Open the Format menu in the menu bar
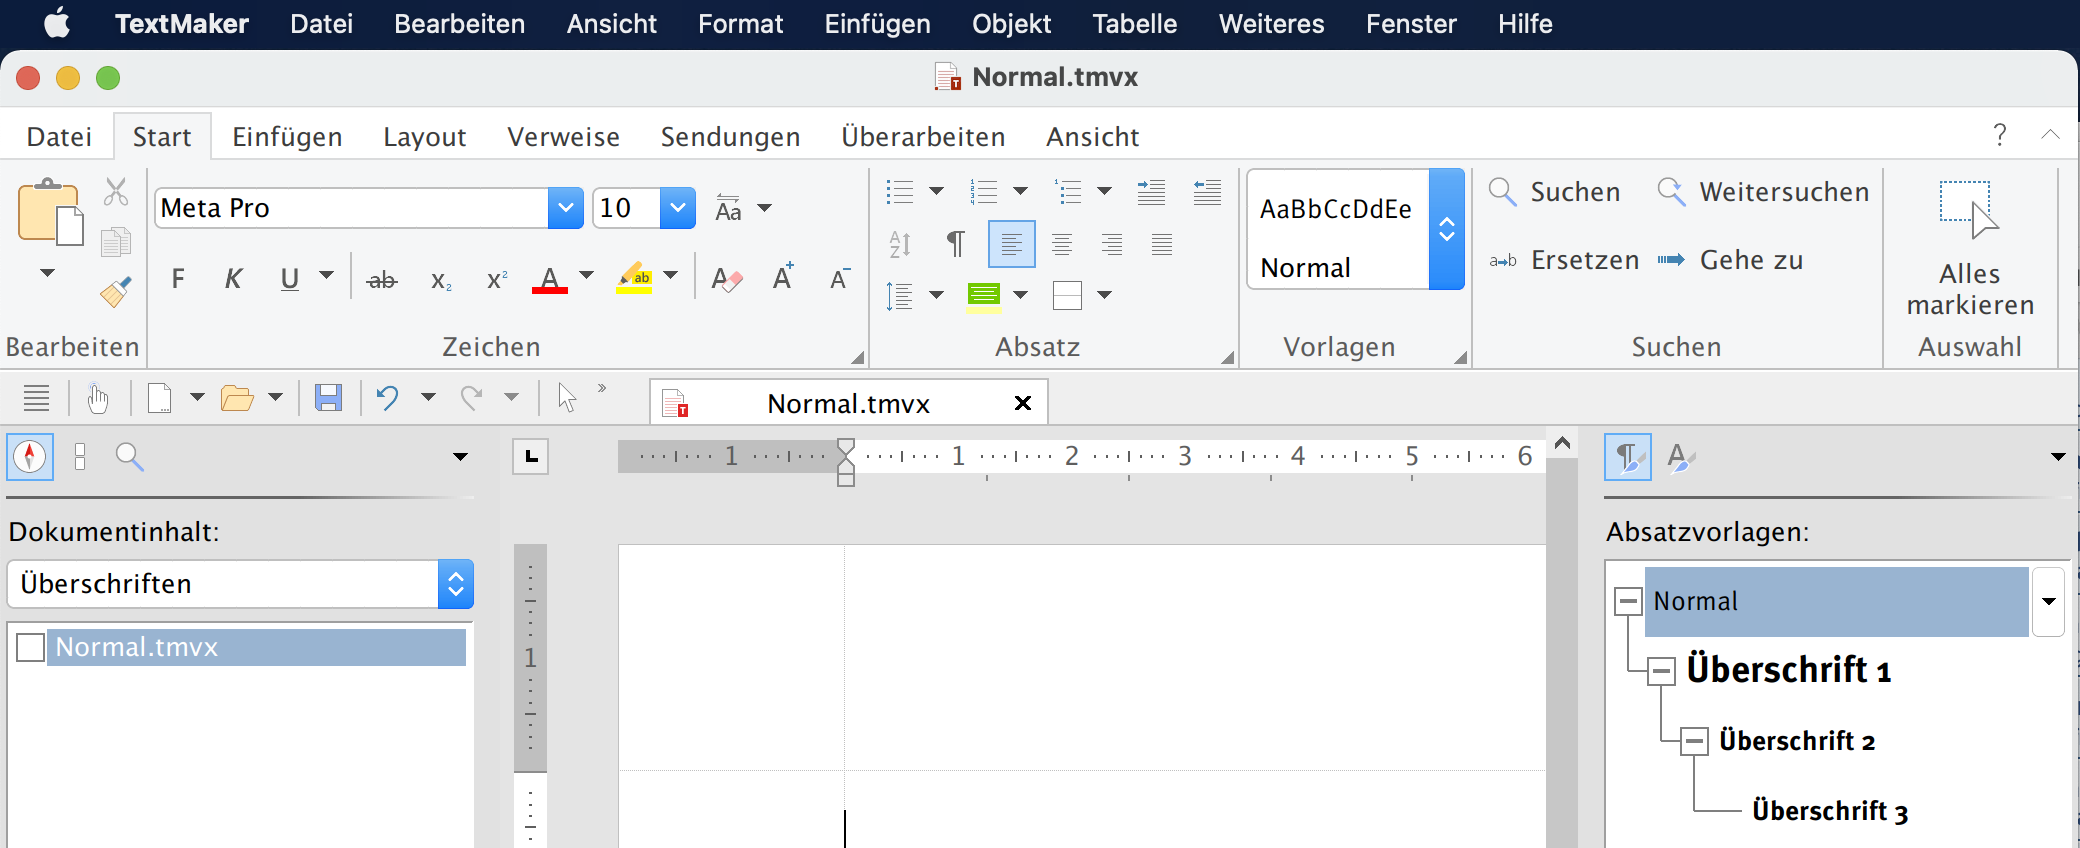The height and width of the screenshot is (848, 2080). 740,24
